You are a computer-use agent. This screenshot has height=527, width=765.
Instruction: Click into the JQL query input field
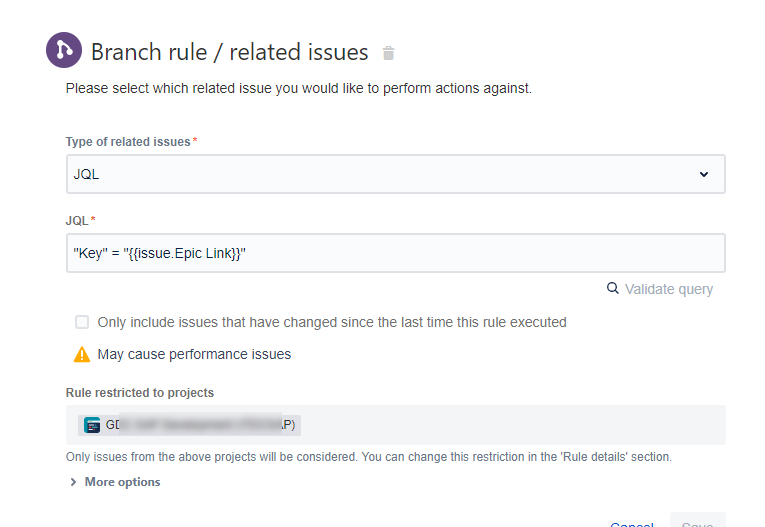pos(396,253)
